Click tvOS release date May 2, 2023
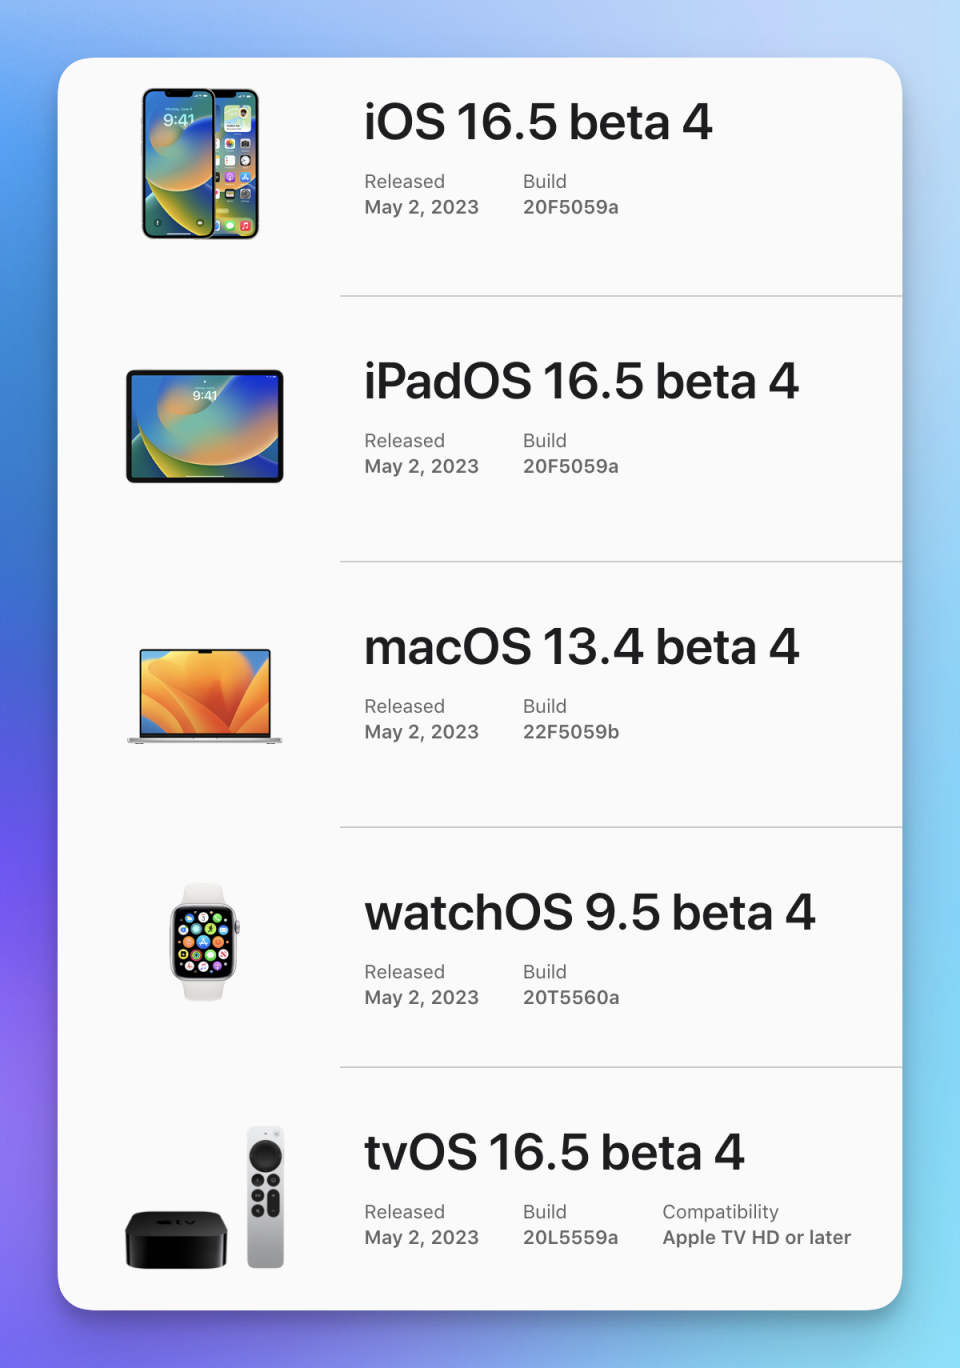 [x=421, y=1237]
